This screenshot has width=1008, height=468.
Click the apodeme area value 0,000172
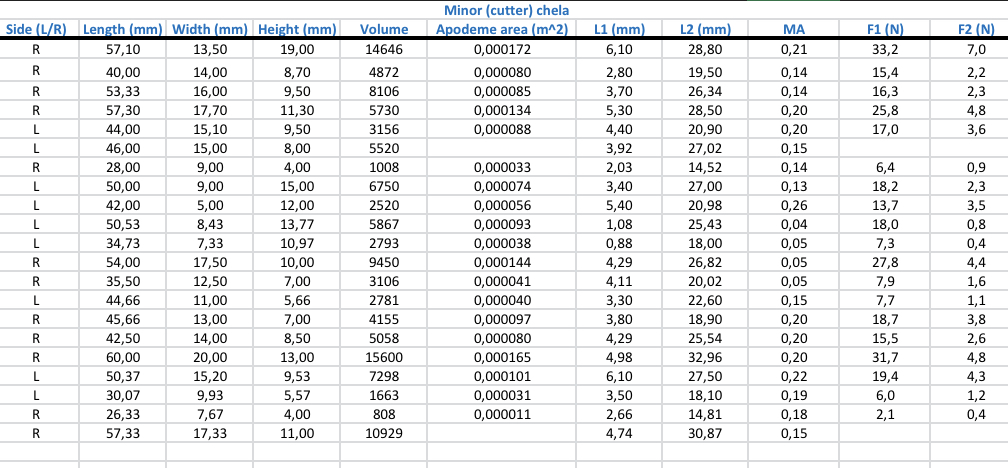503,50
